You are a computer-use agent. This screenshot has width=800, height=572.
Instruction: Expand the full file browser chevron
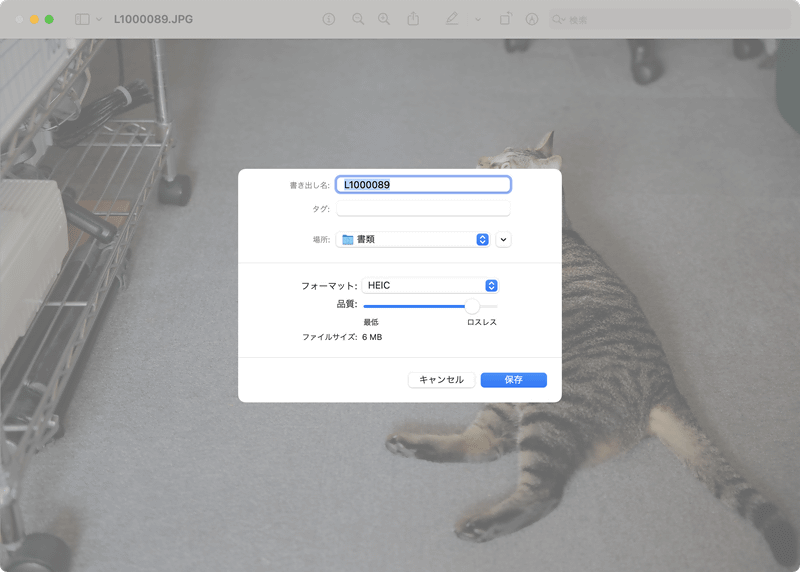point(503,239)
